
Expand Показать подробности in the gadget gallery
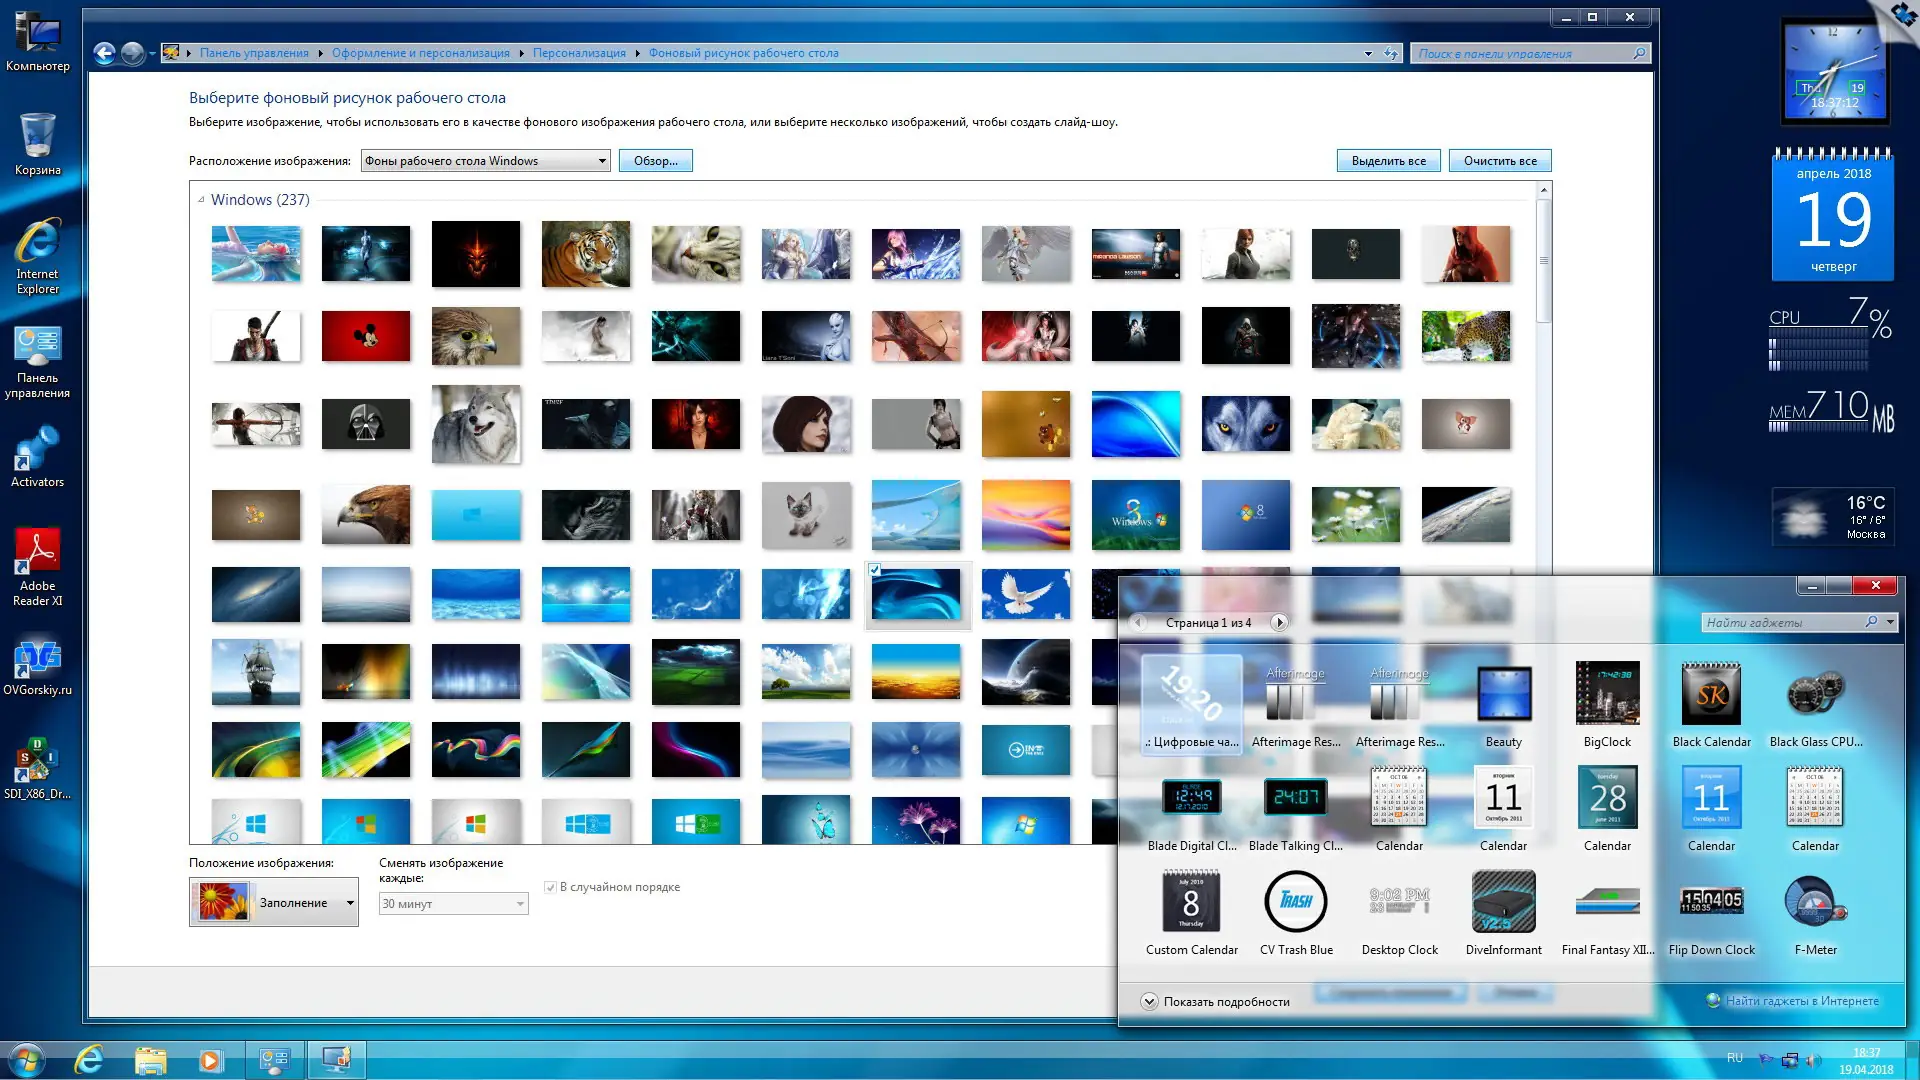click(1149, 1001)
